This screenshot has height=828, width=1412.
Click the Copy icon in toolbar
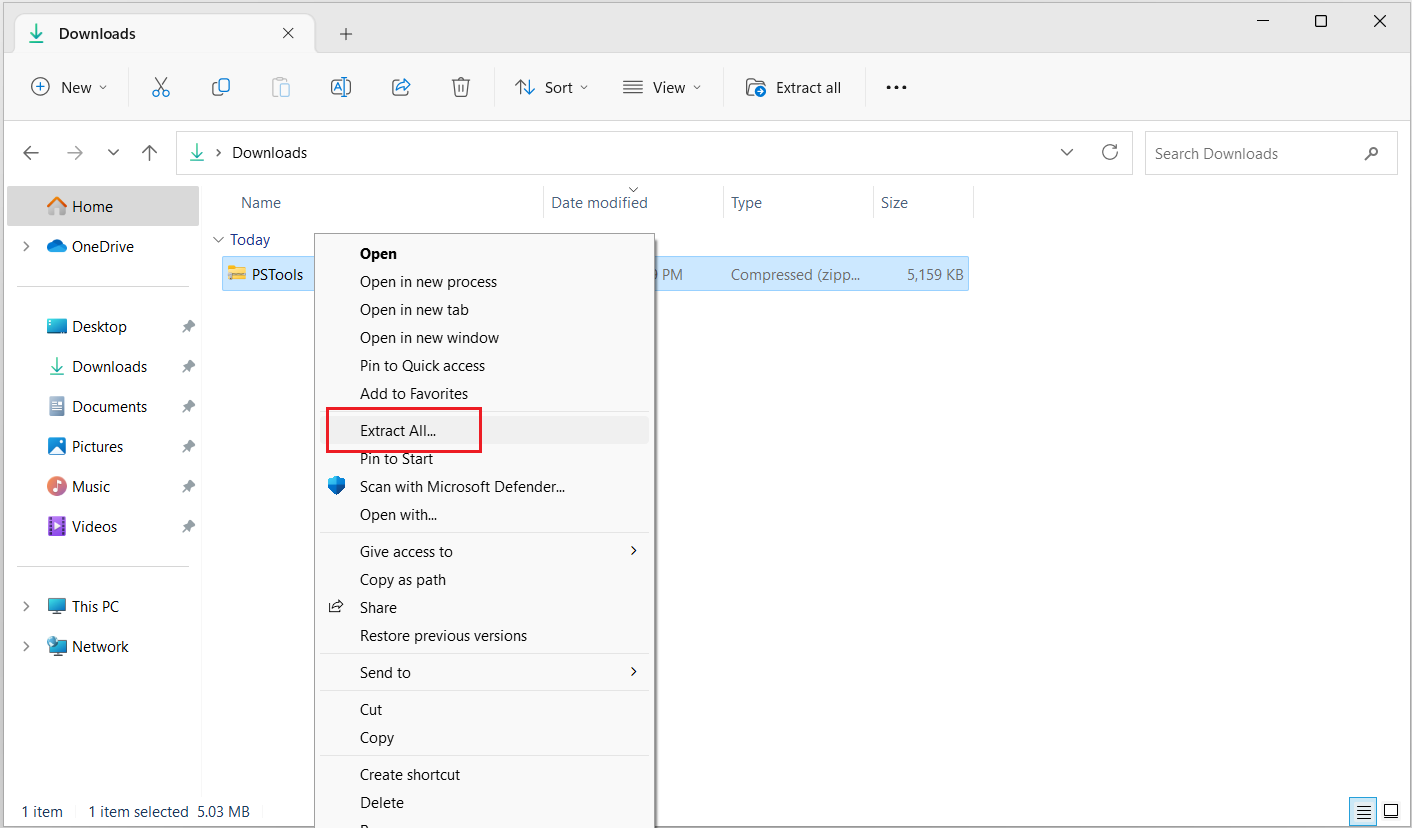click(x=221, y=88)
